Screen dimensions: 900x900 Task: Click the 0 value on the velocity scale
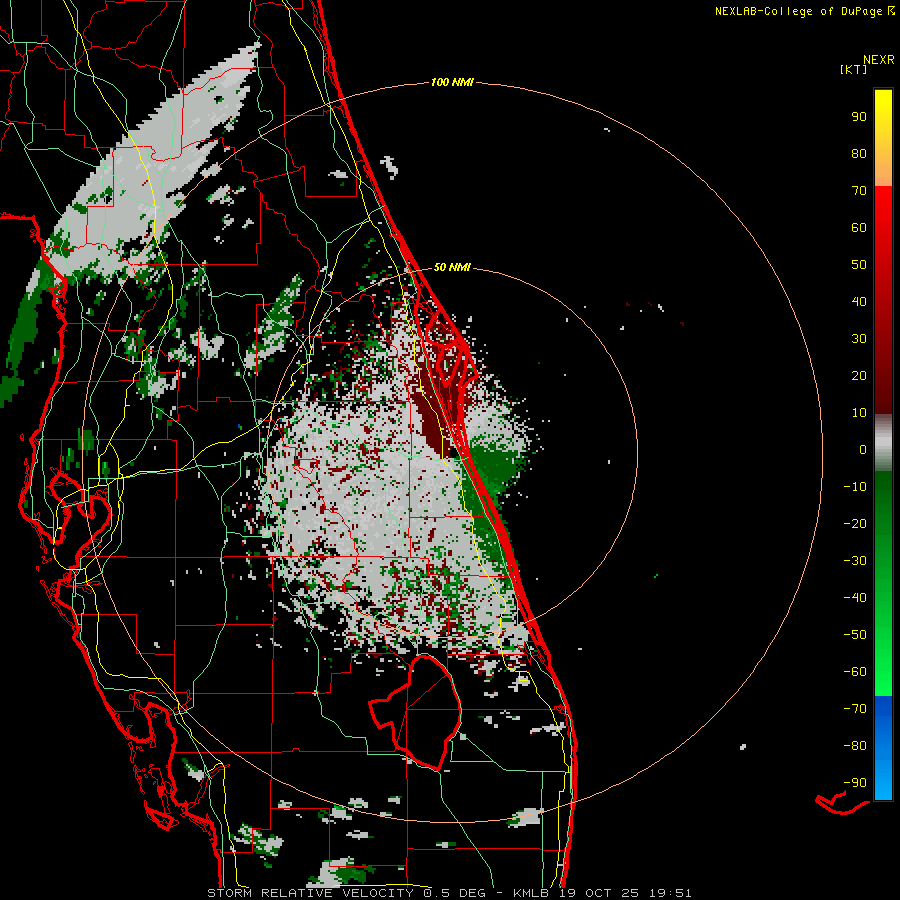point(863,450)
